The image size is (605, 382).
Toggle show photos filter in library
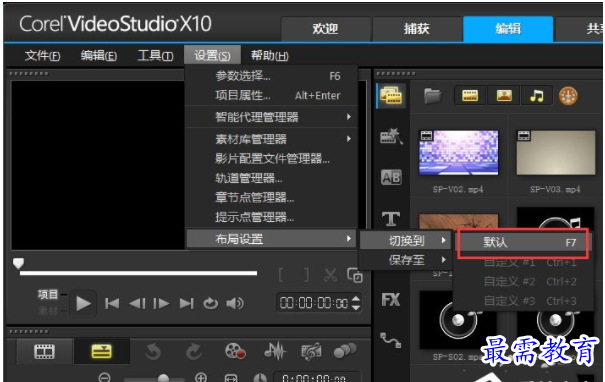tap(504, 96)
